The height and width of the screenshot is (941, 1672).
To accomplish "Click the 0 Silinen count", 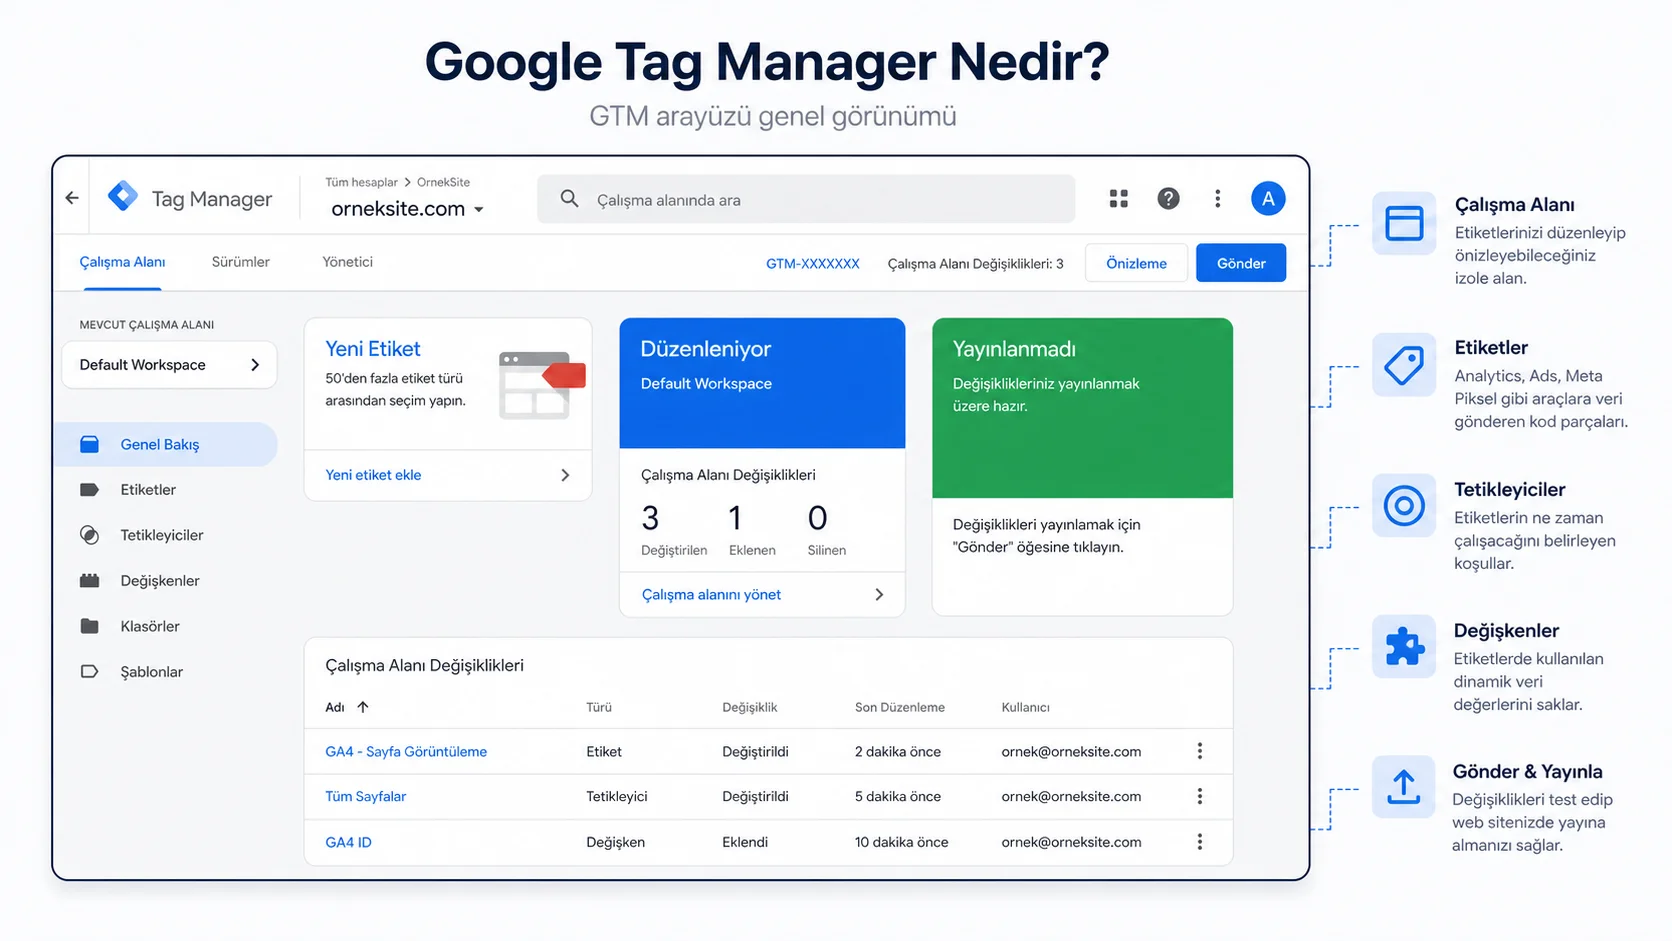I will [x=827, y=530].
